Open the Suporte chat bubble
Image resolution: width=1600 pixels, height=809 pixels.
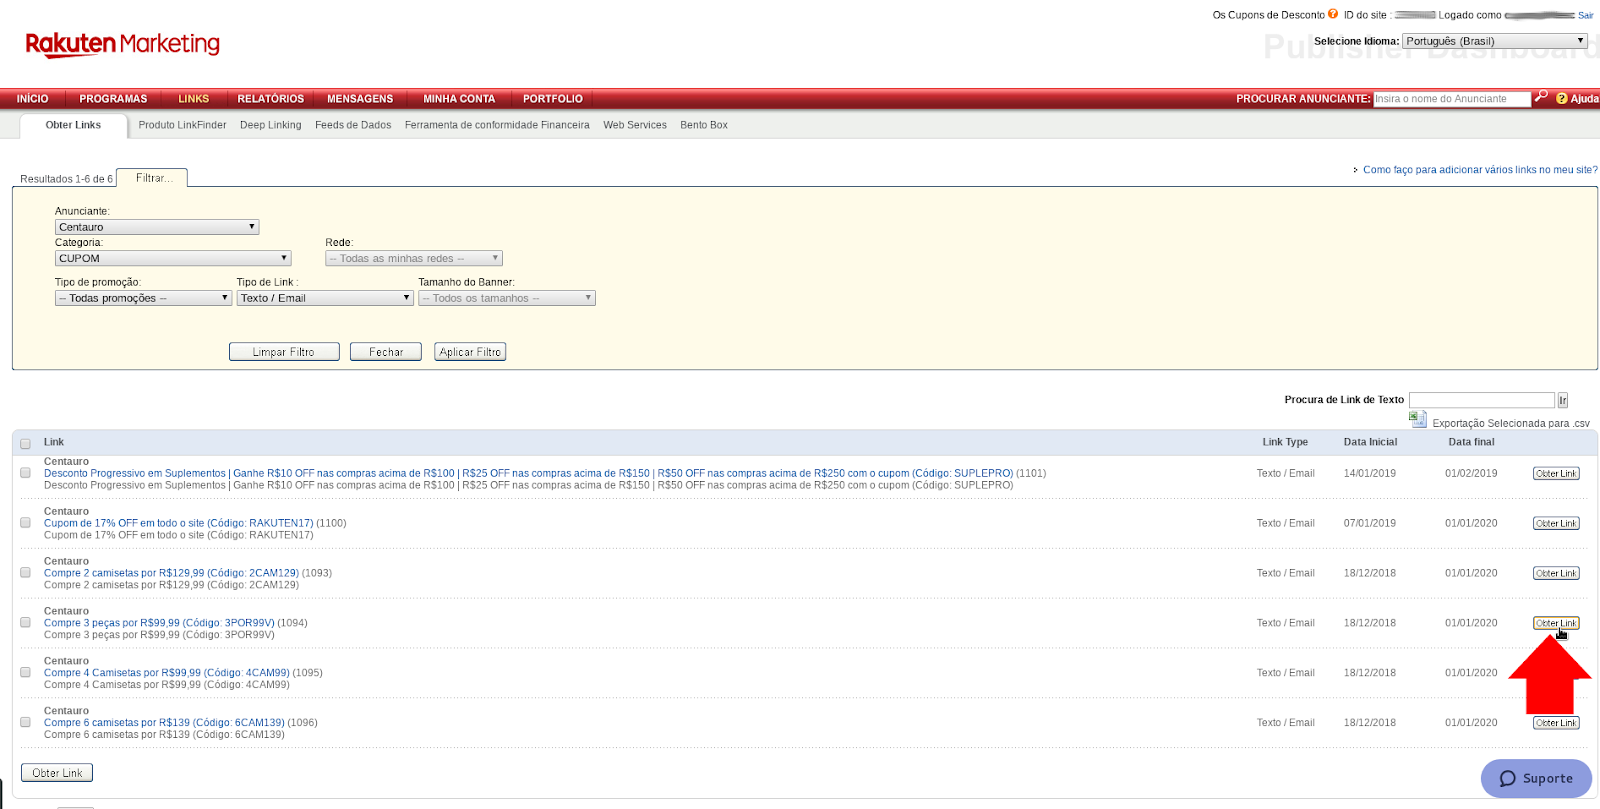[1536, 778]
